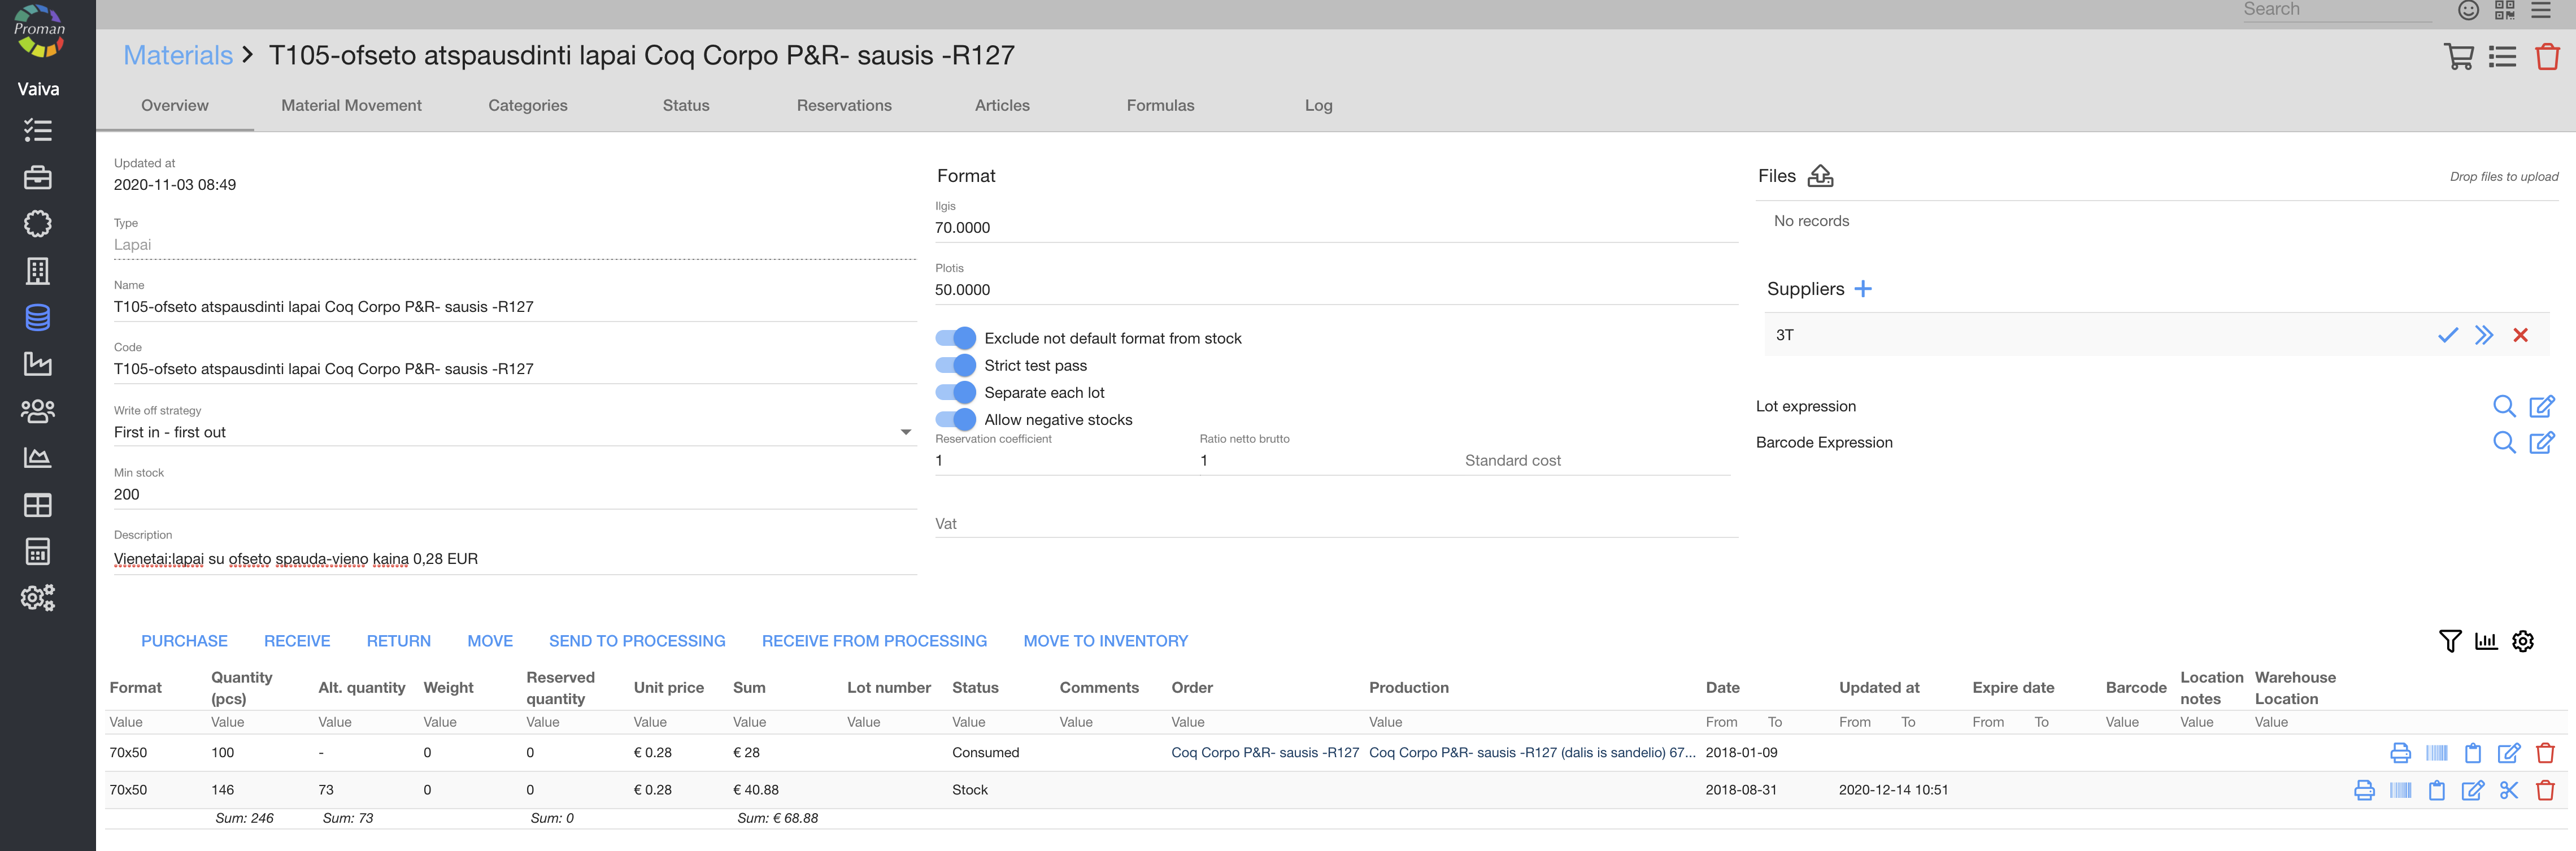The height and width of the screenshot is (851, 2576).
Task: Click Materials breadcrumb link
Action: (177, 55)
